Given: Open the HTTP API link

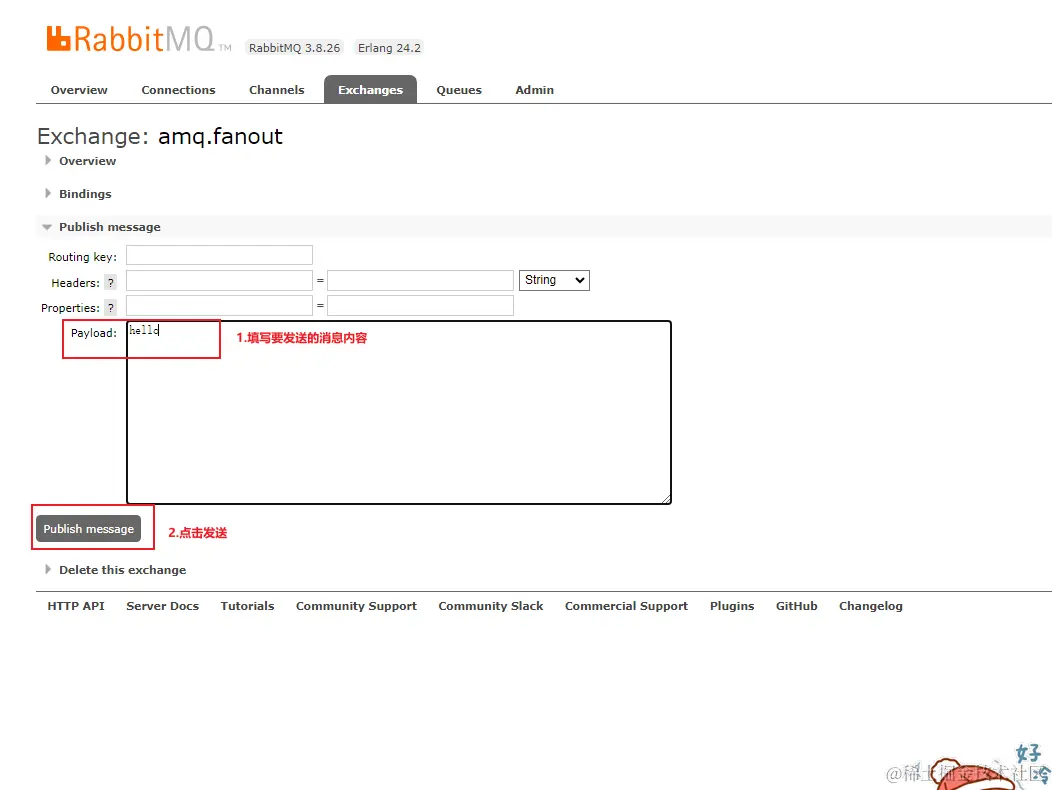Looking at the screenshot, I should pyautogui.click(x=76, y=606).
